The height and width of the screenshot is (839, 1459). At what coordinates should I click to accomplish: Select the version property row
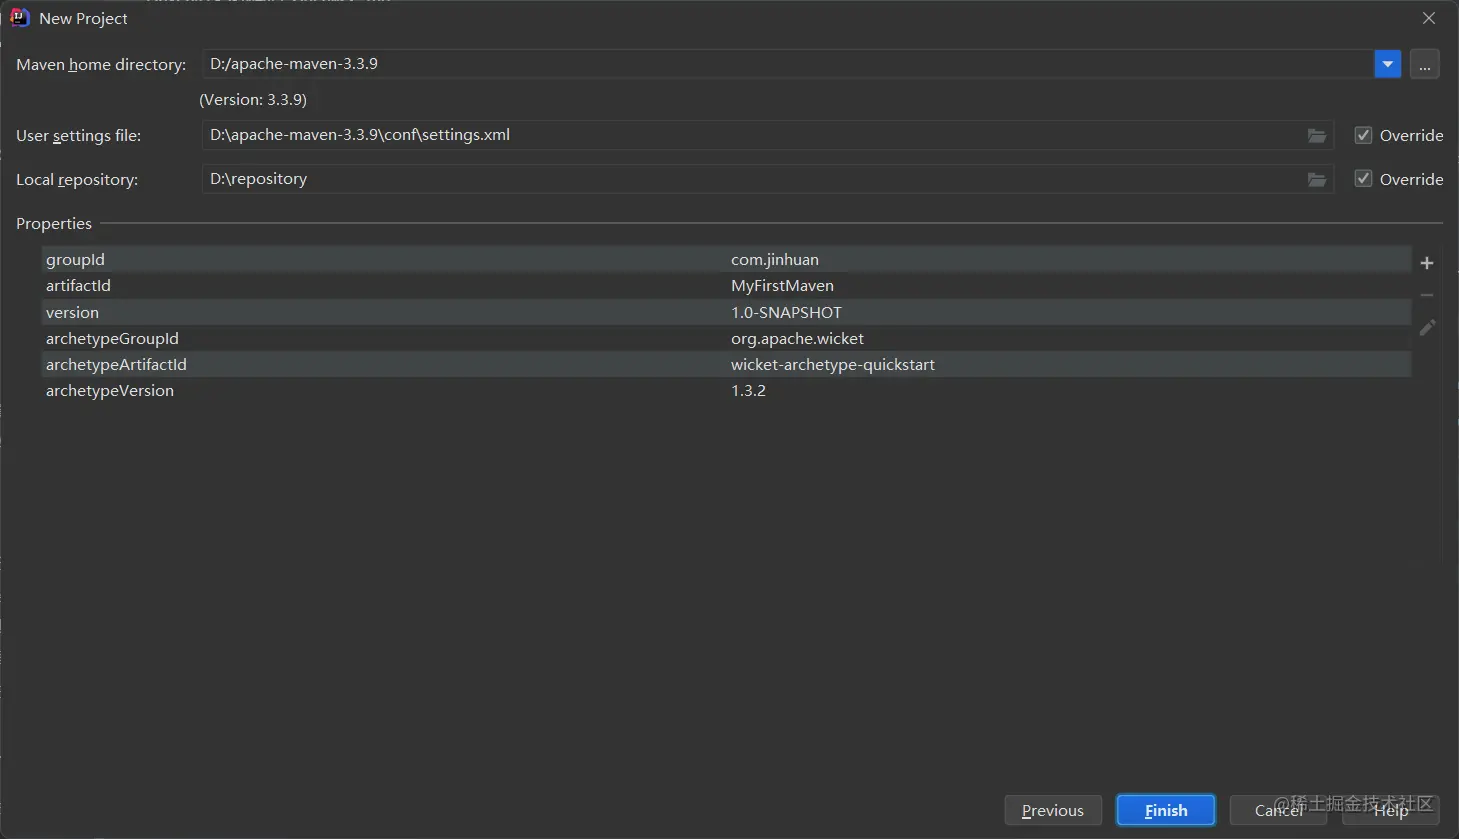click(726, 312)
